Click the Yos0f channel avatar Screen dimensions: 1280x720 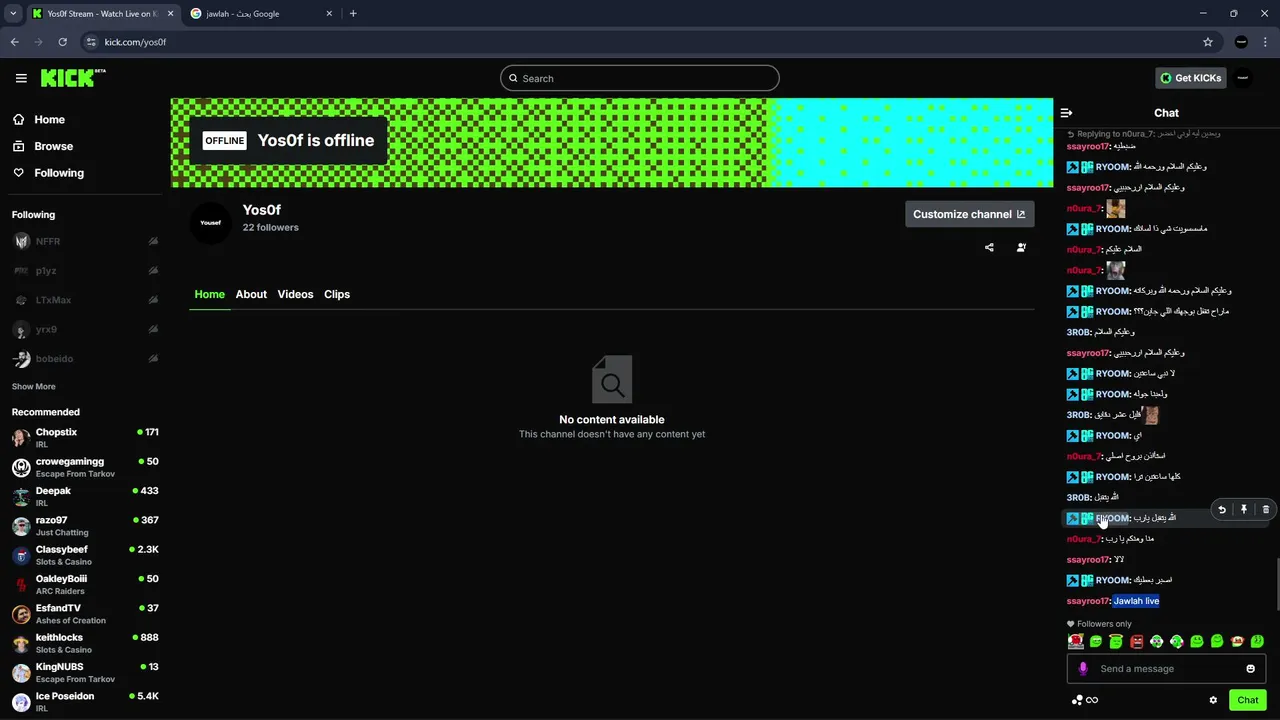pos(210,222)
